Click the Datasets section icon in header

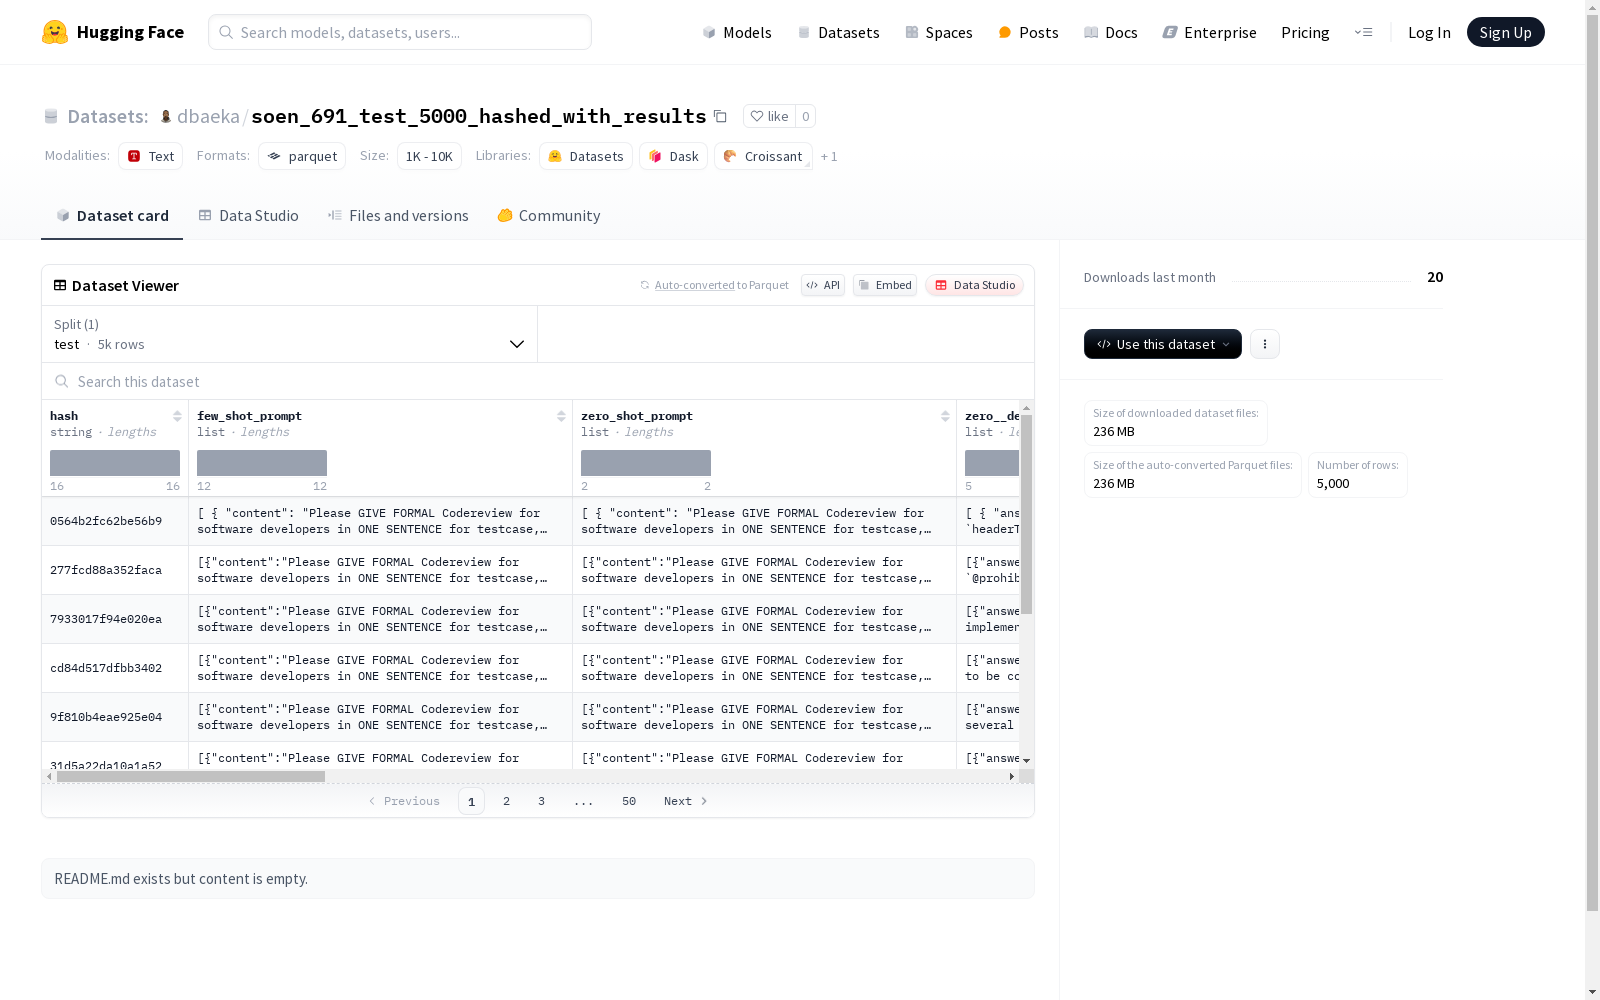[51, 116]
